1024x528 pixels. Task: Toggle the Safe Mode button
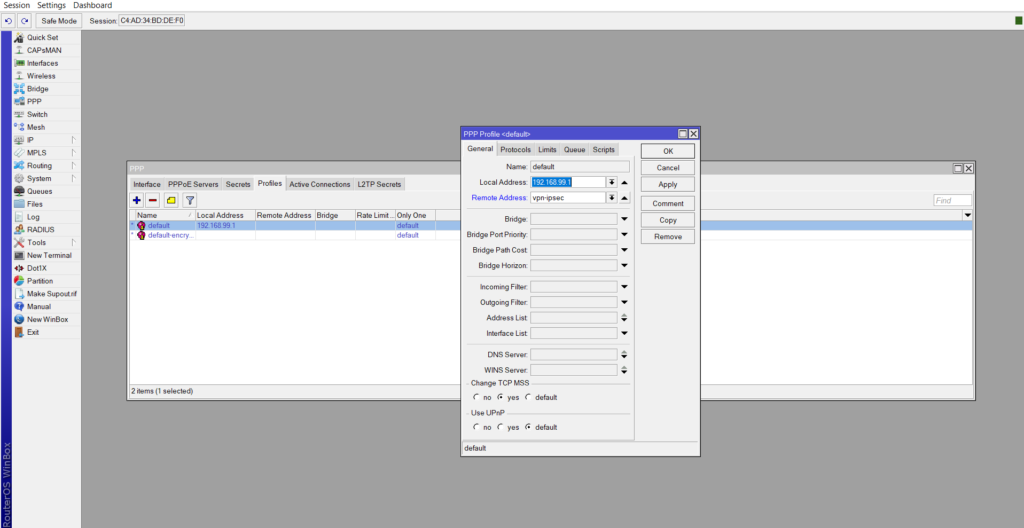coord(58,20)
